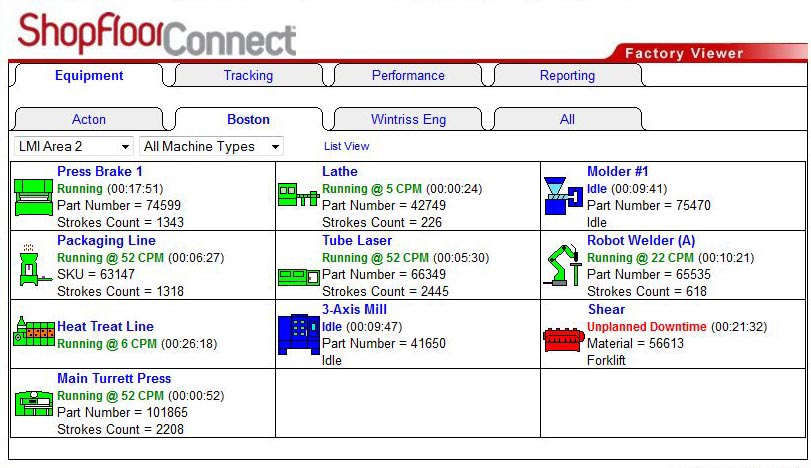Viewport: 811px width, 468px height.
Task: Click the Factory Viewer banner label
Action: [684, 53]
